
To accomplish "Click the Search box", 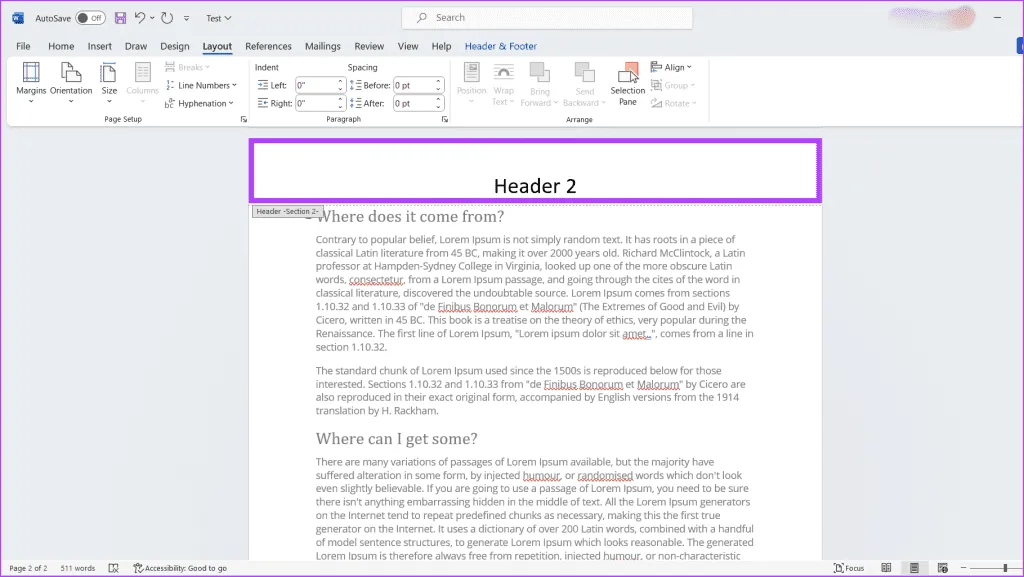I will 547,18.
